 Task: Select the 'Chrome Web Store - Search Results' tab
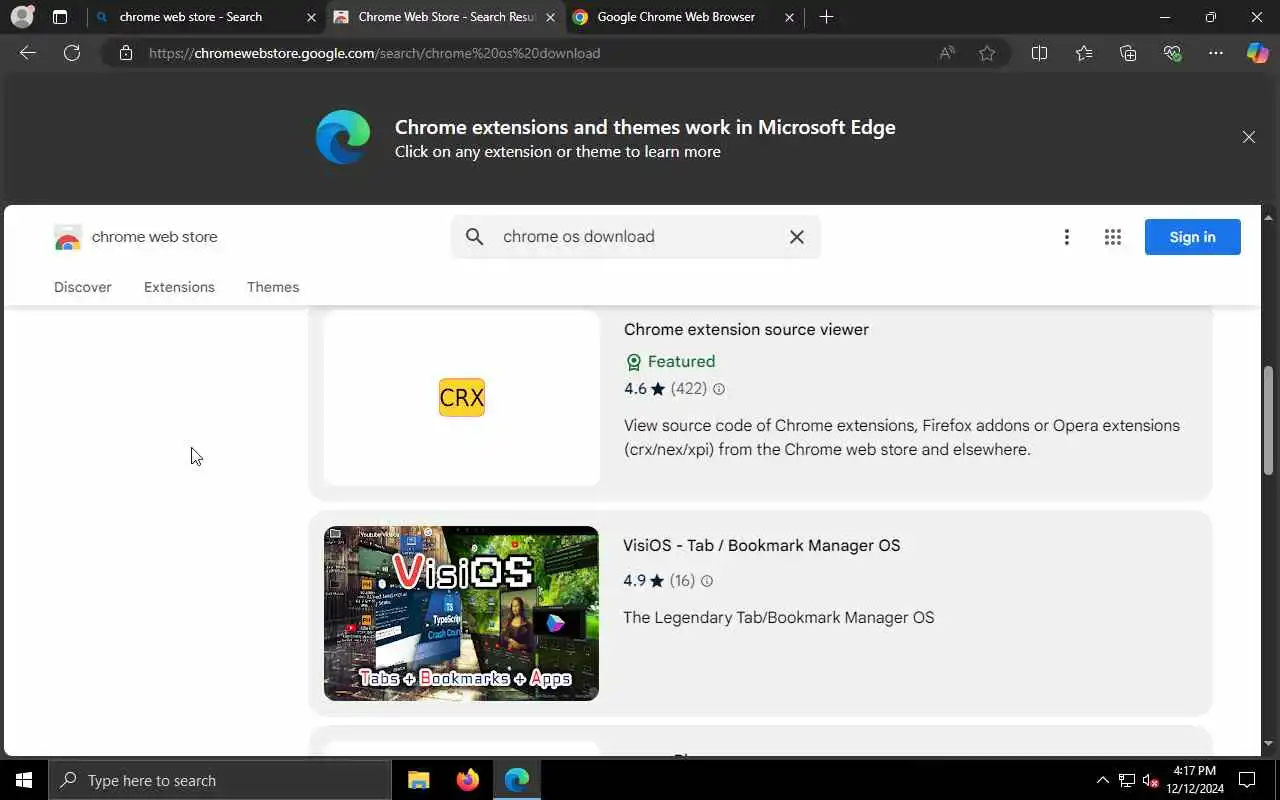pyautogui.click(x=445, y=17)
